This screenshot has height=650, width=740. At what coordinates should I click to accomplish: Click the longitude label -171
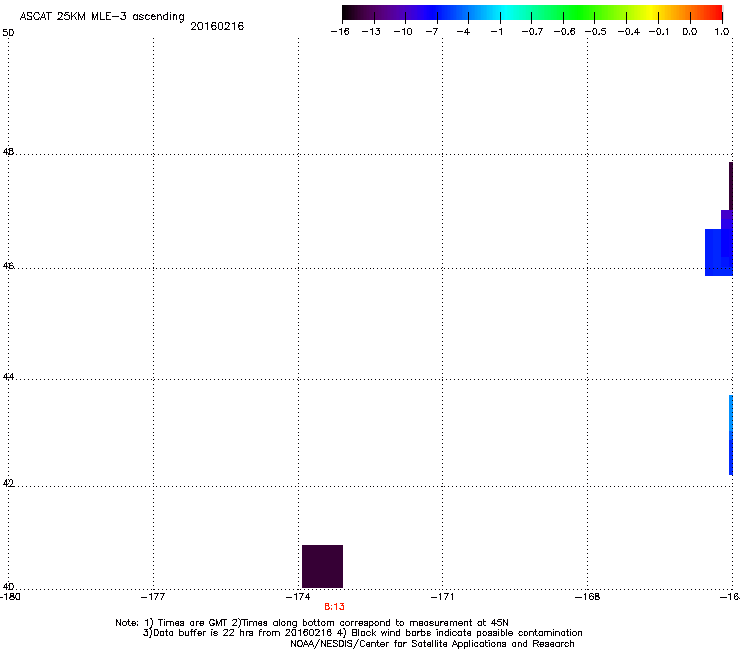click(x=443, y=597)
